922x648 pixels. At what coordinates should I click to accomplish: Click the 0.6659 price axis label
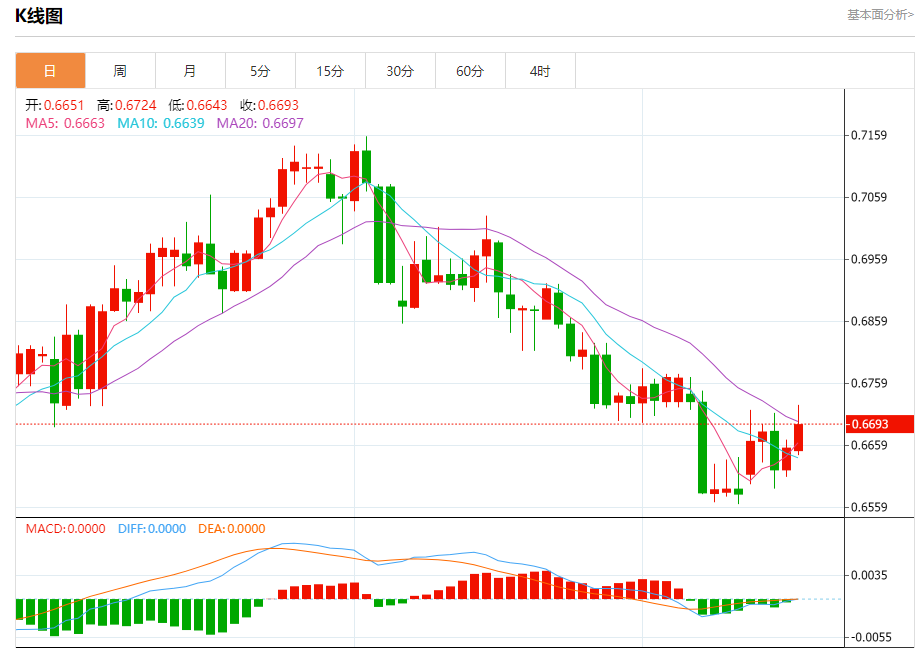point(869,445)
